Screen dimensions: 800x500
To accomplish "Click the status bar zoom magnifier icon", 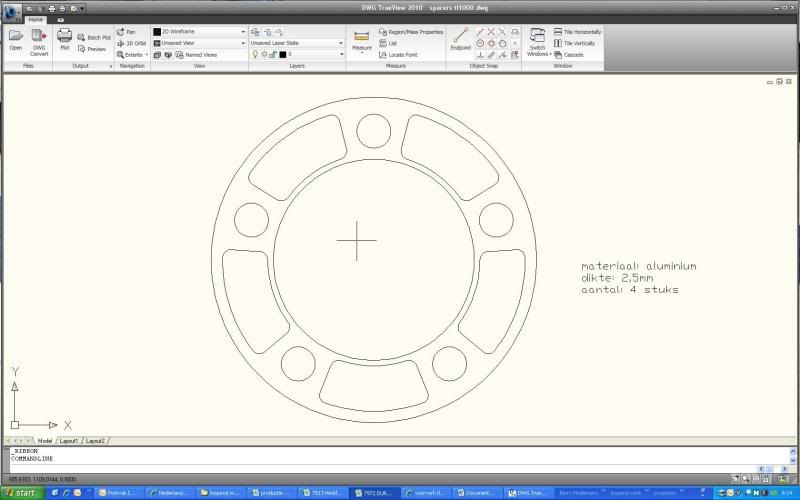I will click(745, 479).
